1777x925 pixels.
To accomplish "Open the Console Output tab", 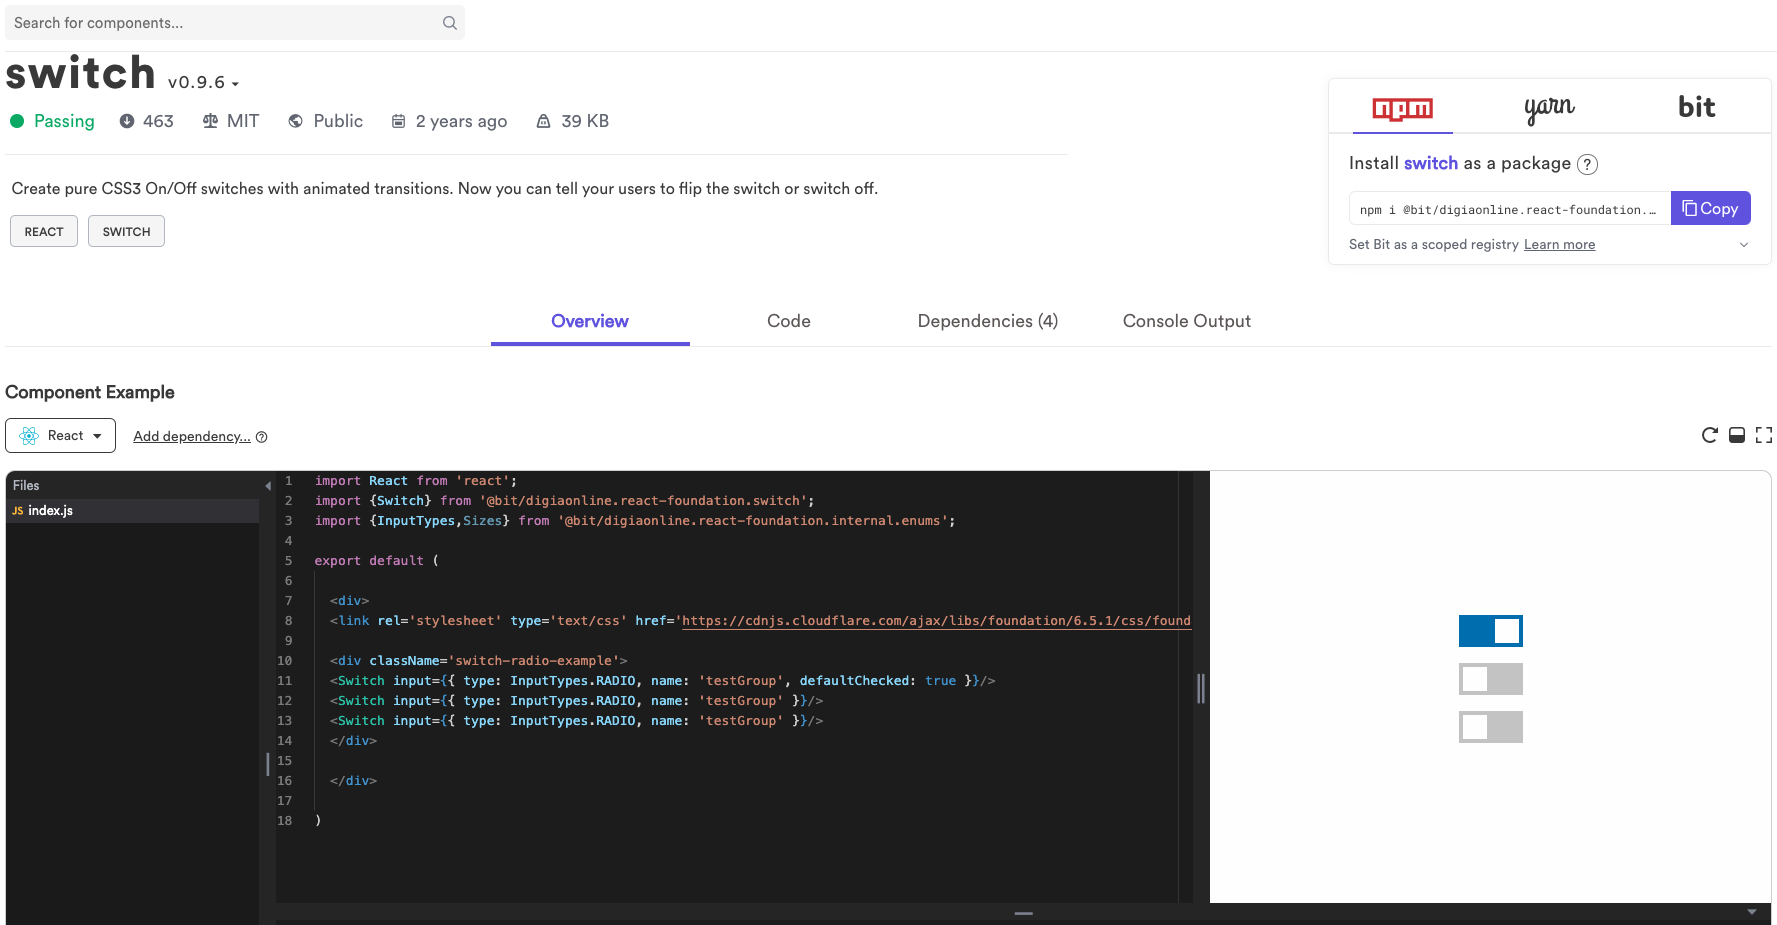I will coord(1186,321).
